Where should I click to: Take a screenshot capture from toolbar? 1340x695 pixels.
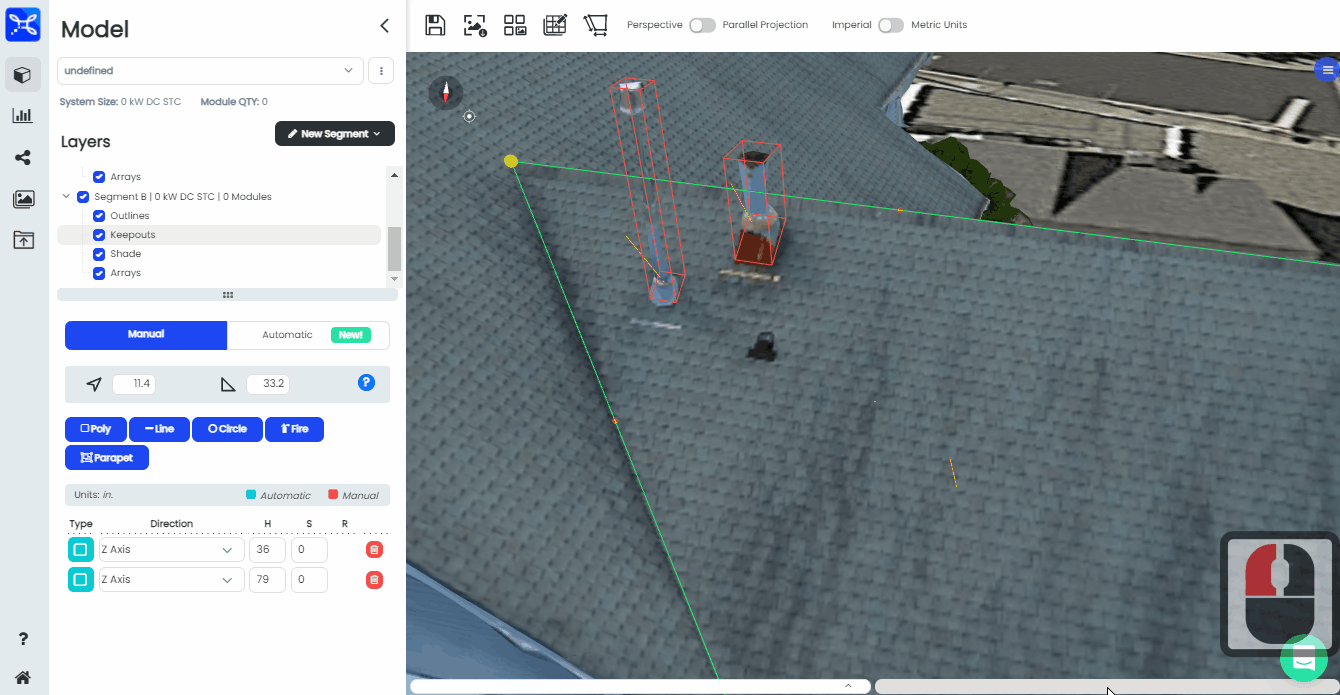click(475, 25)
